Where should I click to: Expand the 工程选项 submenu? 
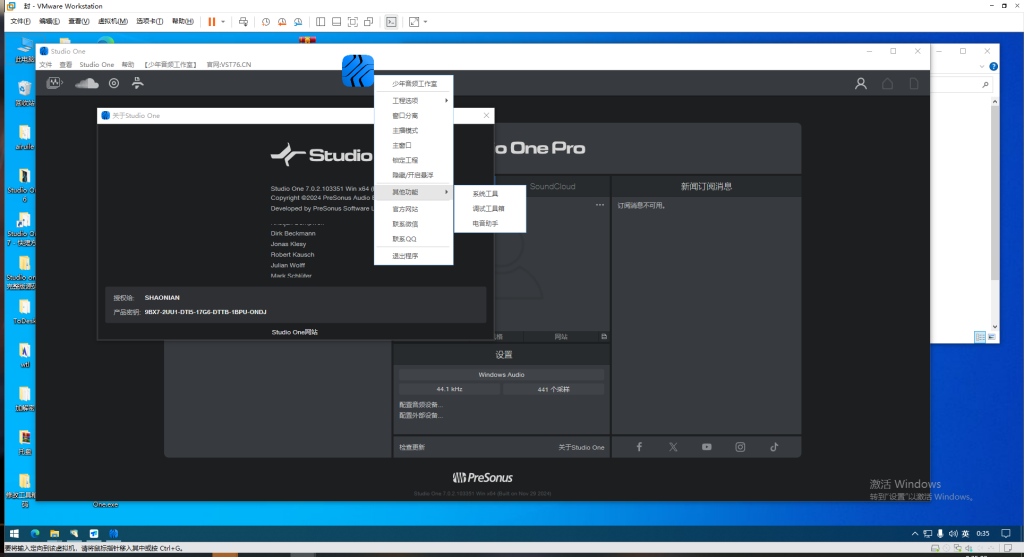pos(413,101)
